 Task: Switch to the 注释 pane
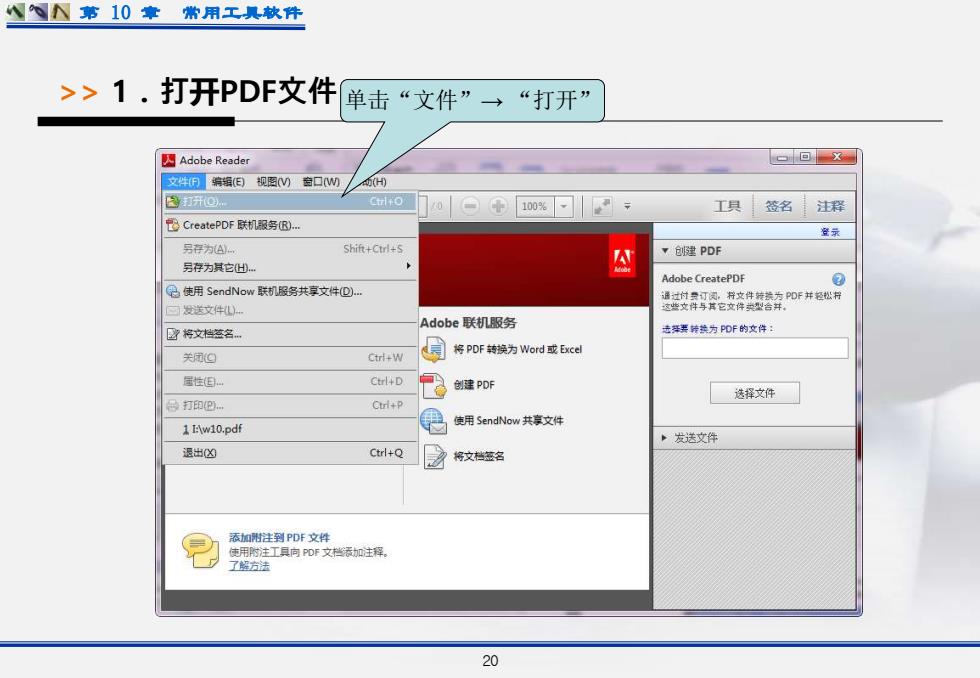[830, 206]
